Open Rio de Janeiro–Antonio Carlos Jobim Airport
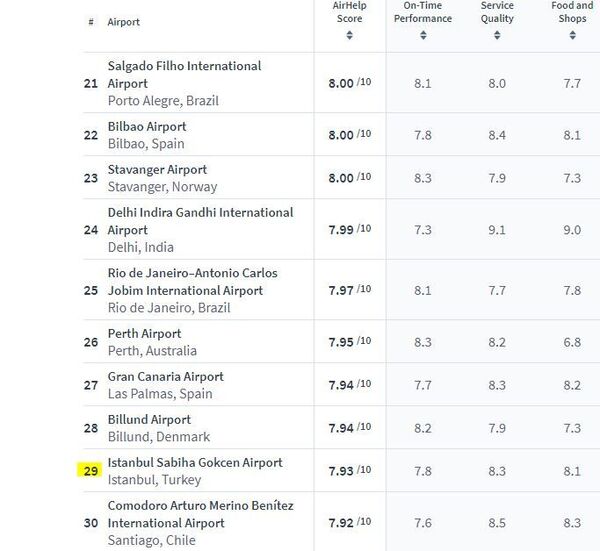This screenshot has height=551, width=600. pyautogui.click(x=192, y=281)
